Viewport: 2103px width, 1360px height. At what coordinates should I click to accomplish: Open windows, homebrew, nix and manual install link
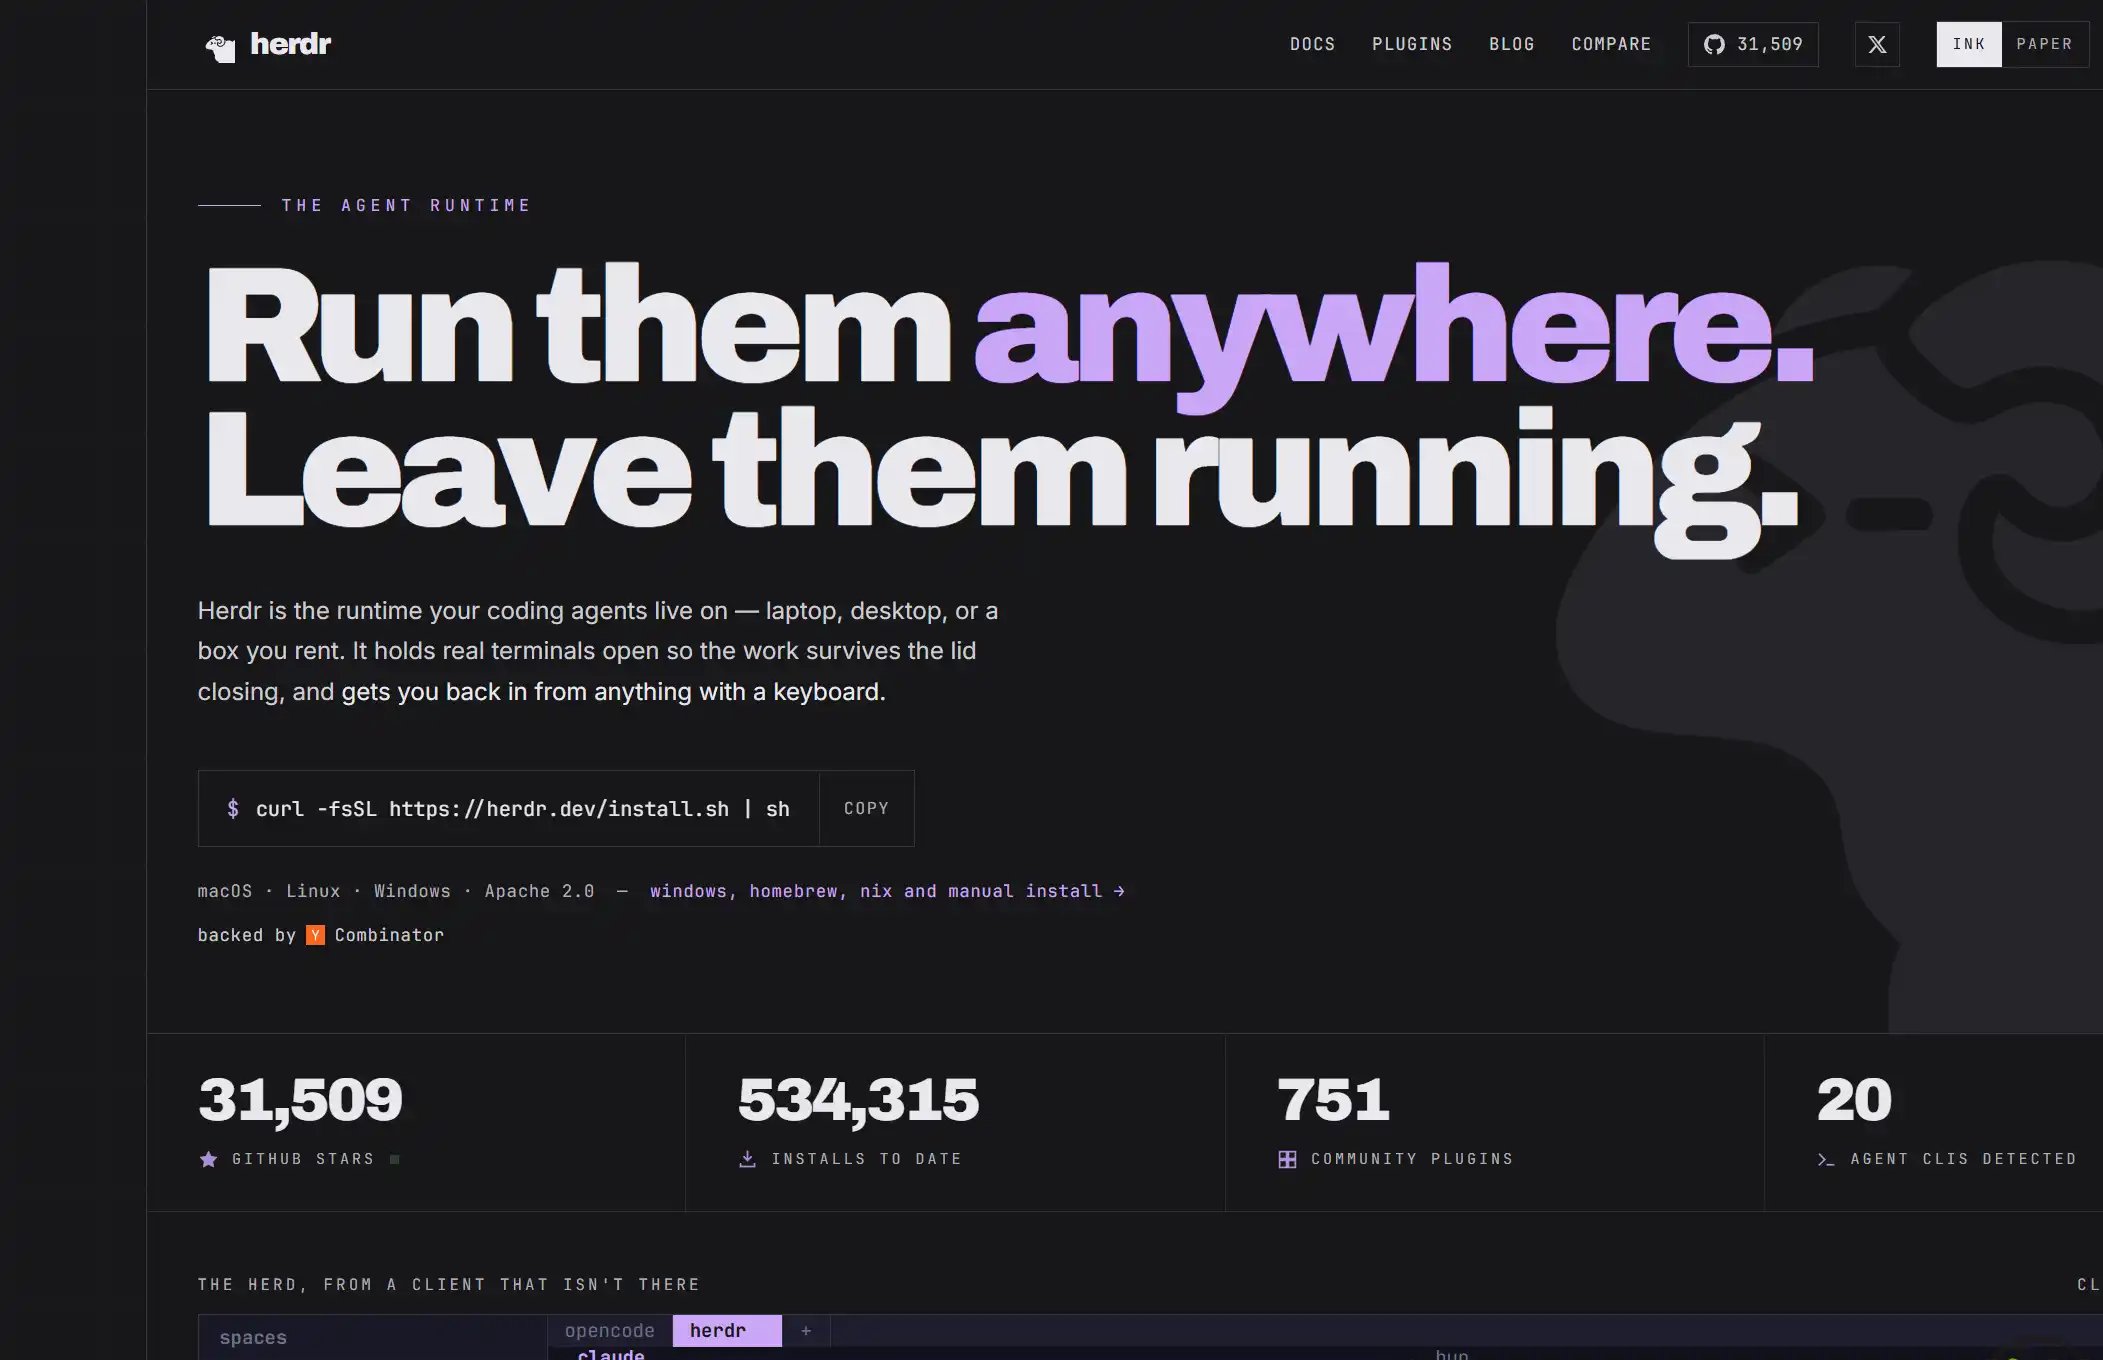pyautogui.click(x=887, y=891)
